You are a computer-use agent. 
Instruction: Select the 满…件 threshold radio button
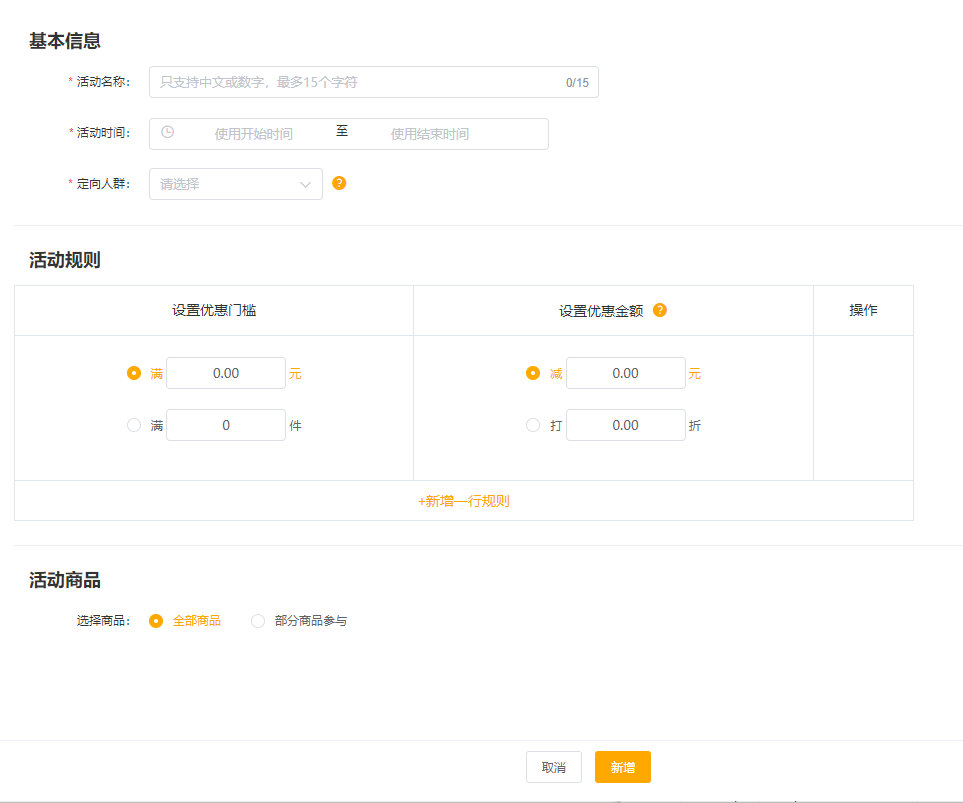pyautogui.click(x=134, y=425)
